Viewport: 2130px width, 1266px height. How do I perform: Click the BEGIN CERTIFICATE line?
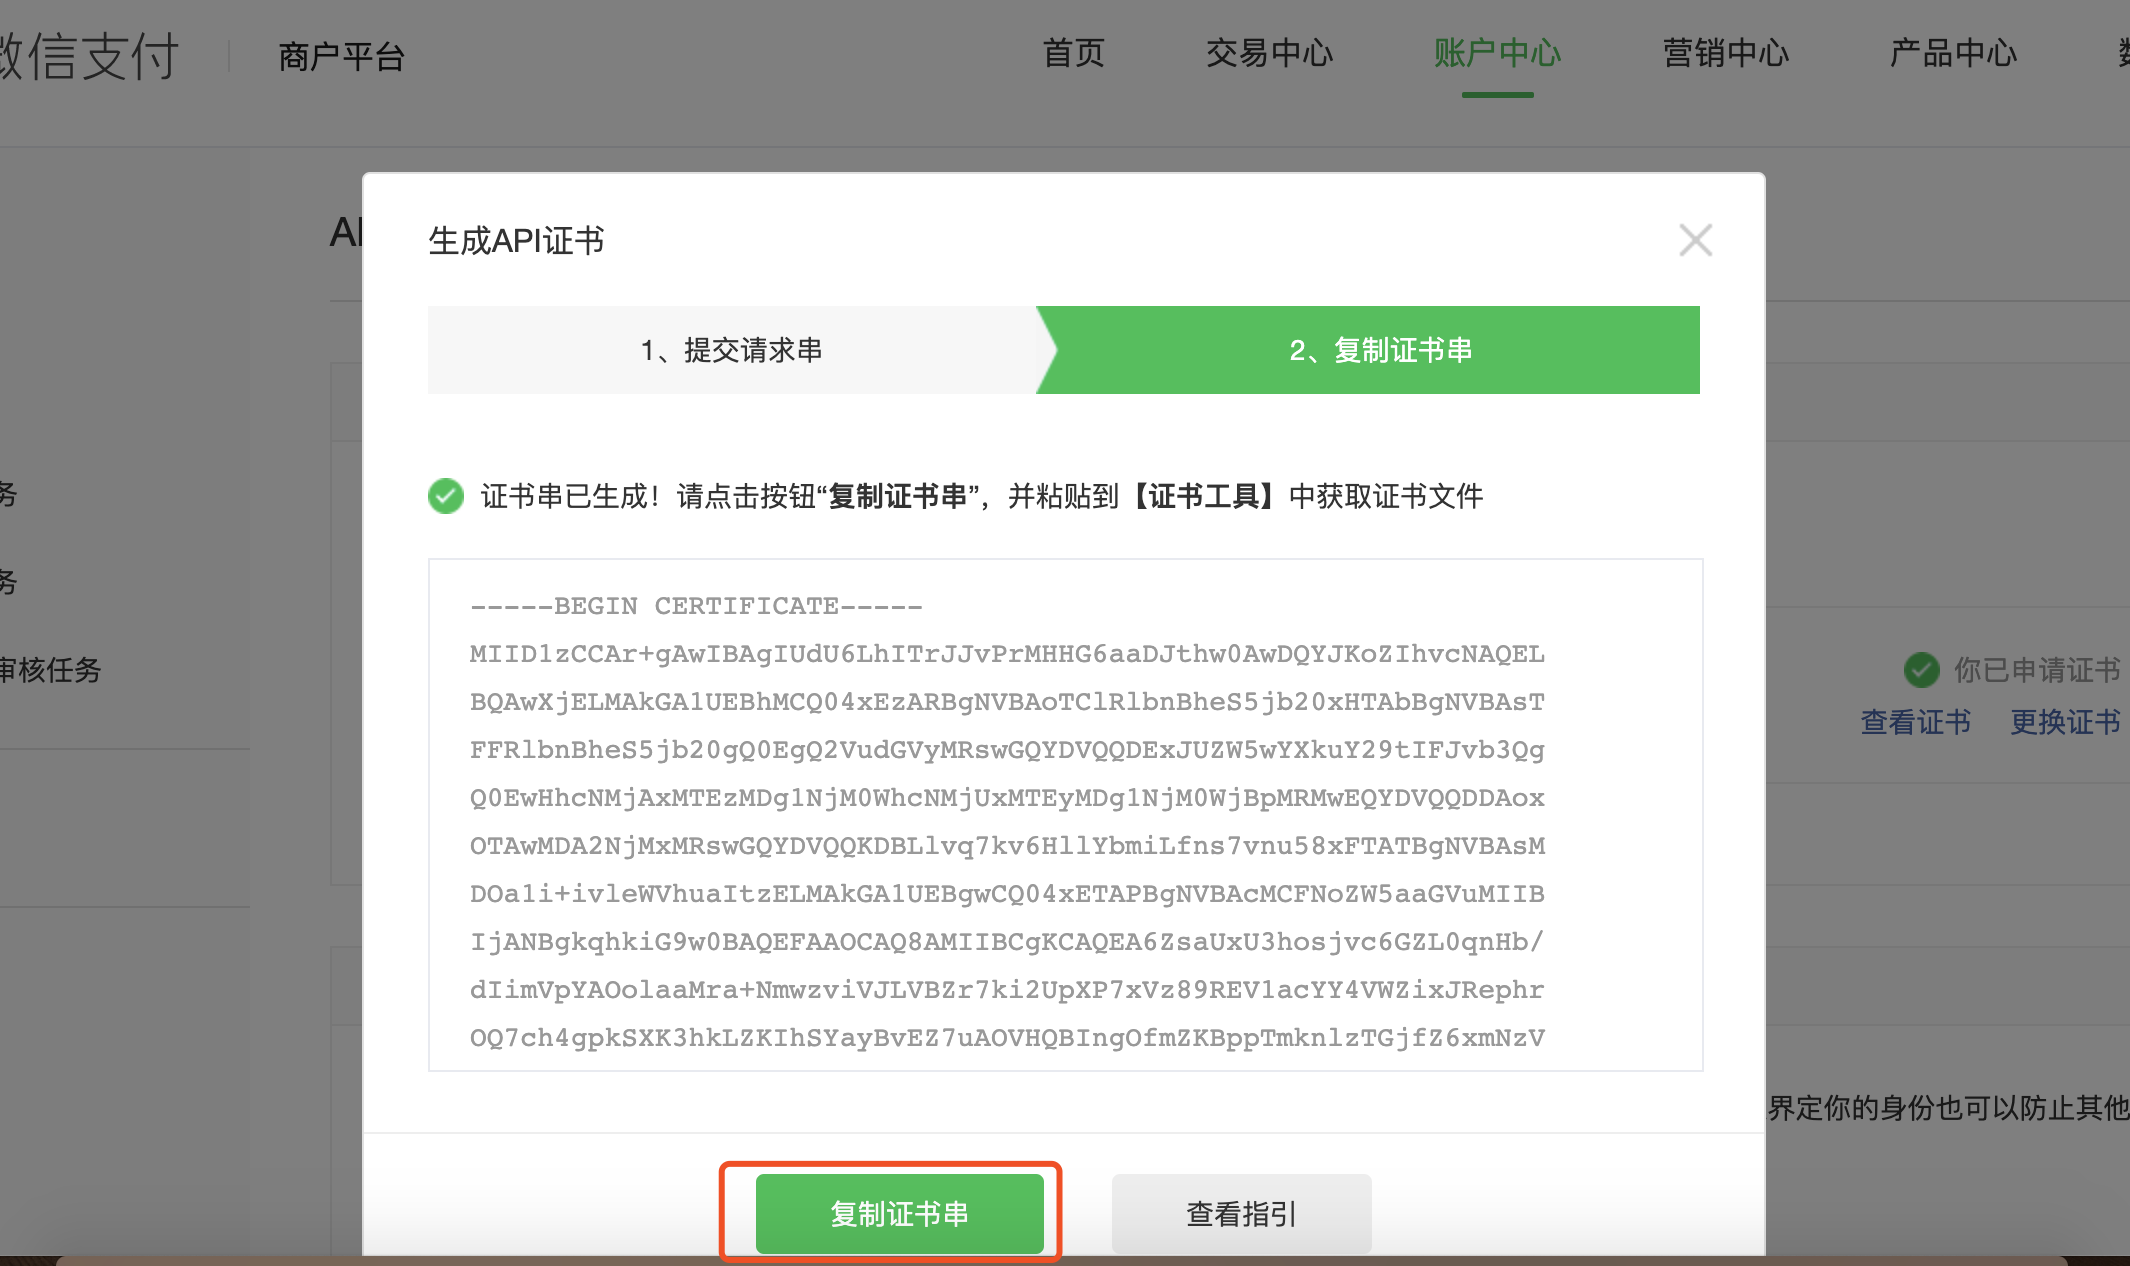(x=696, y=606)
